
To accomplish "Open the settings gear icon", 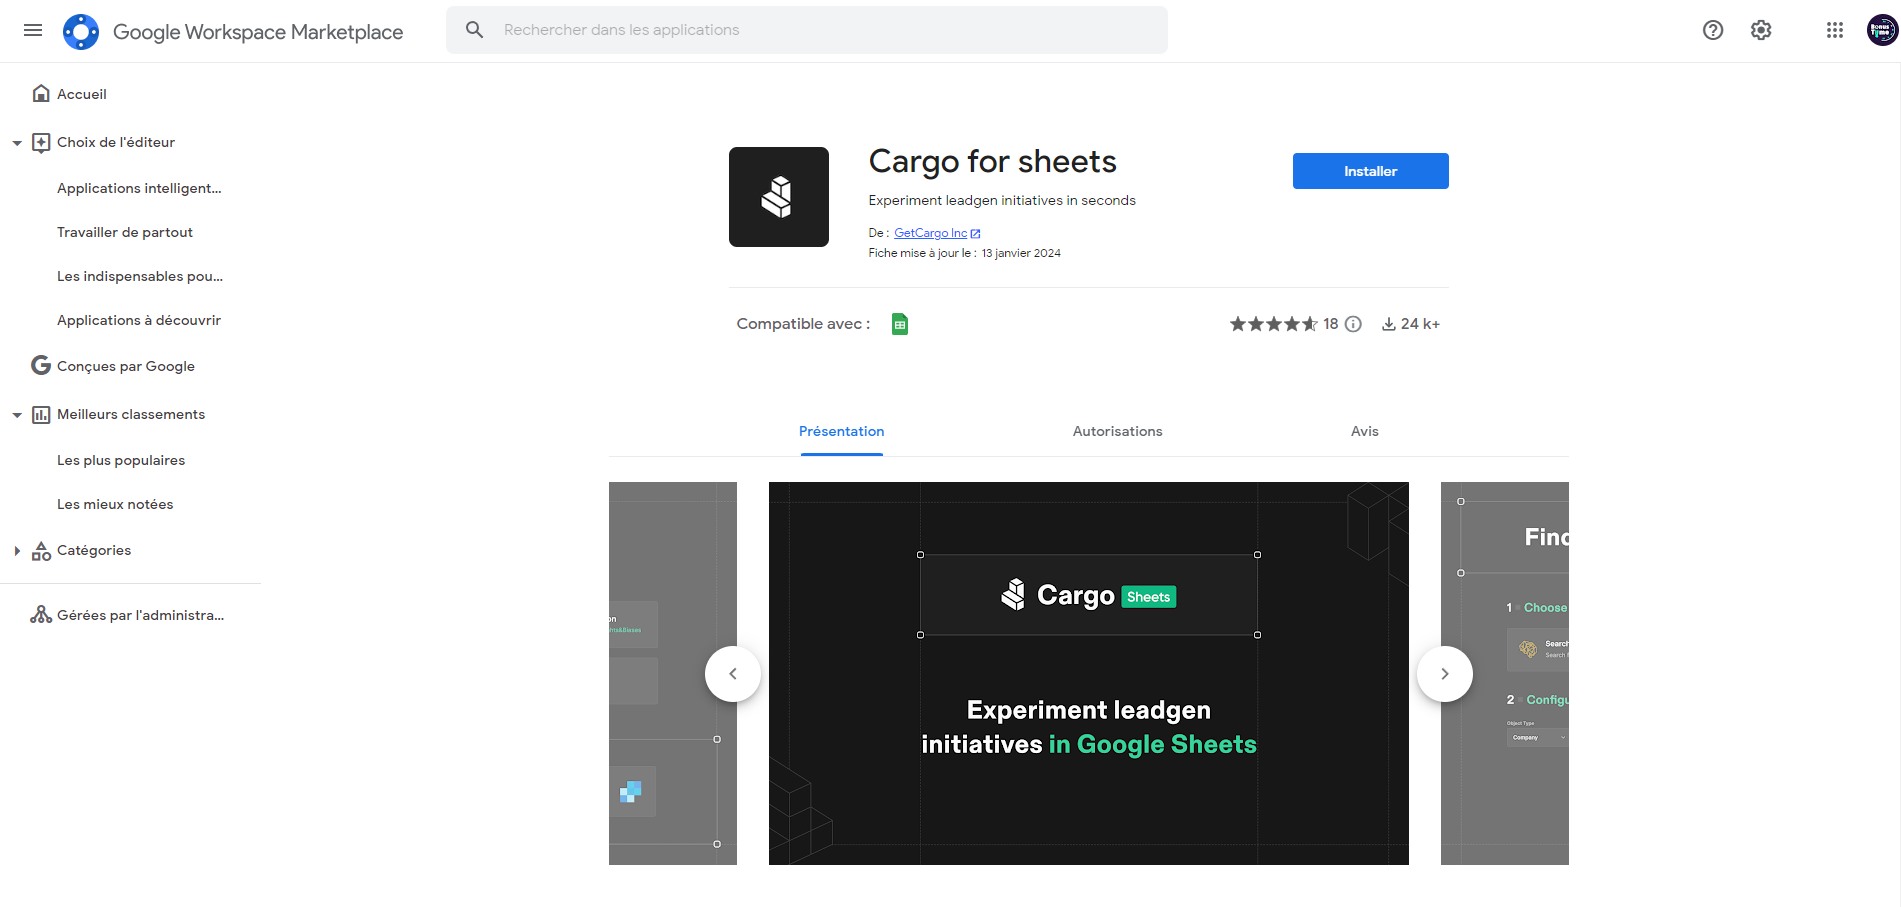I will [1761, 30].
